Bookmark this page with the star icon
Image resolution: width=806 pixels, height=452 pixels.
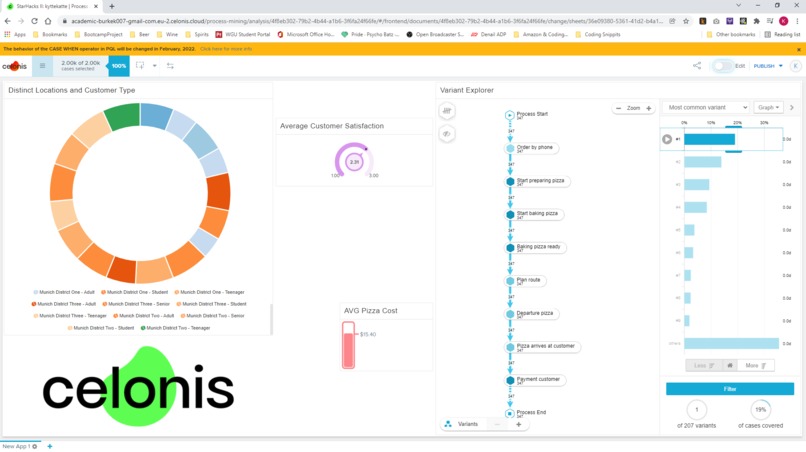click(686, 21)
